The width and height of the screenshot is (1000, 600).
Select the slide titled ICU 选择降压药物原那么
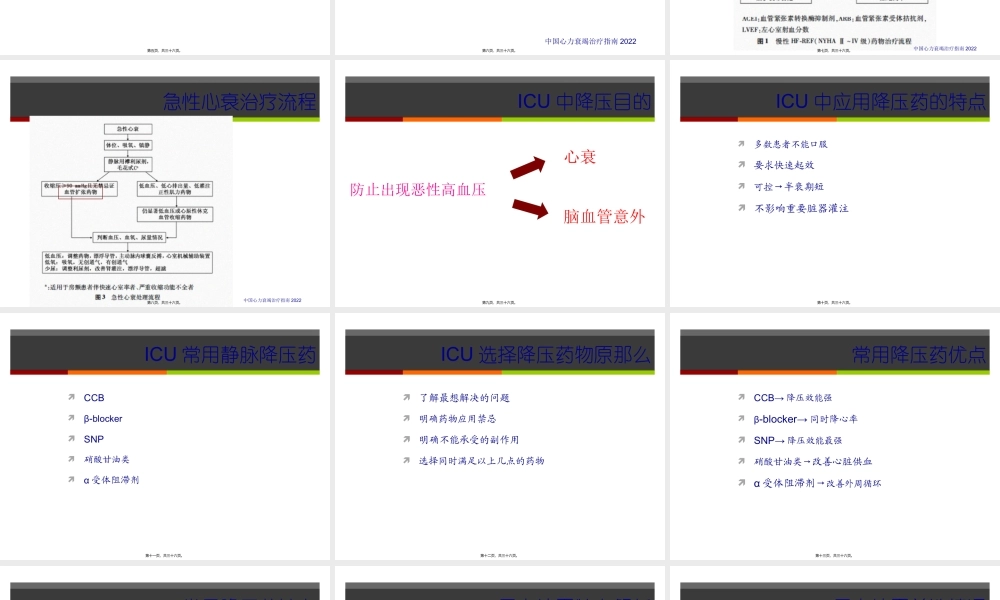tap(500, 440)
